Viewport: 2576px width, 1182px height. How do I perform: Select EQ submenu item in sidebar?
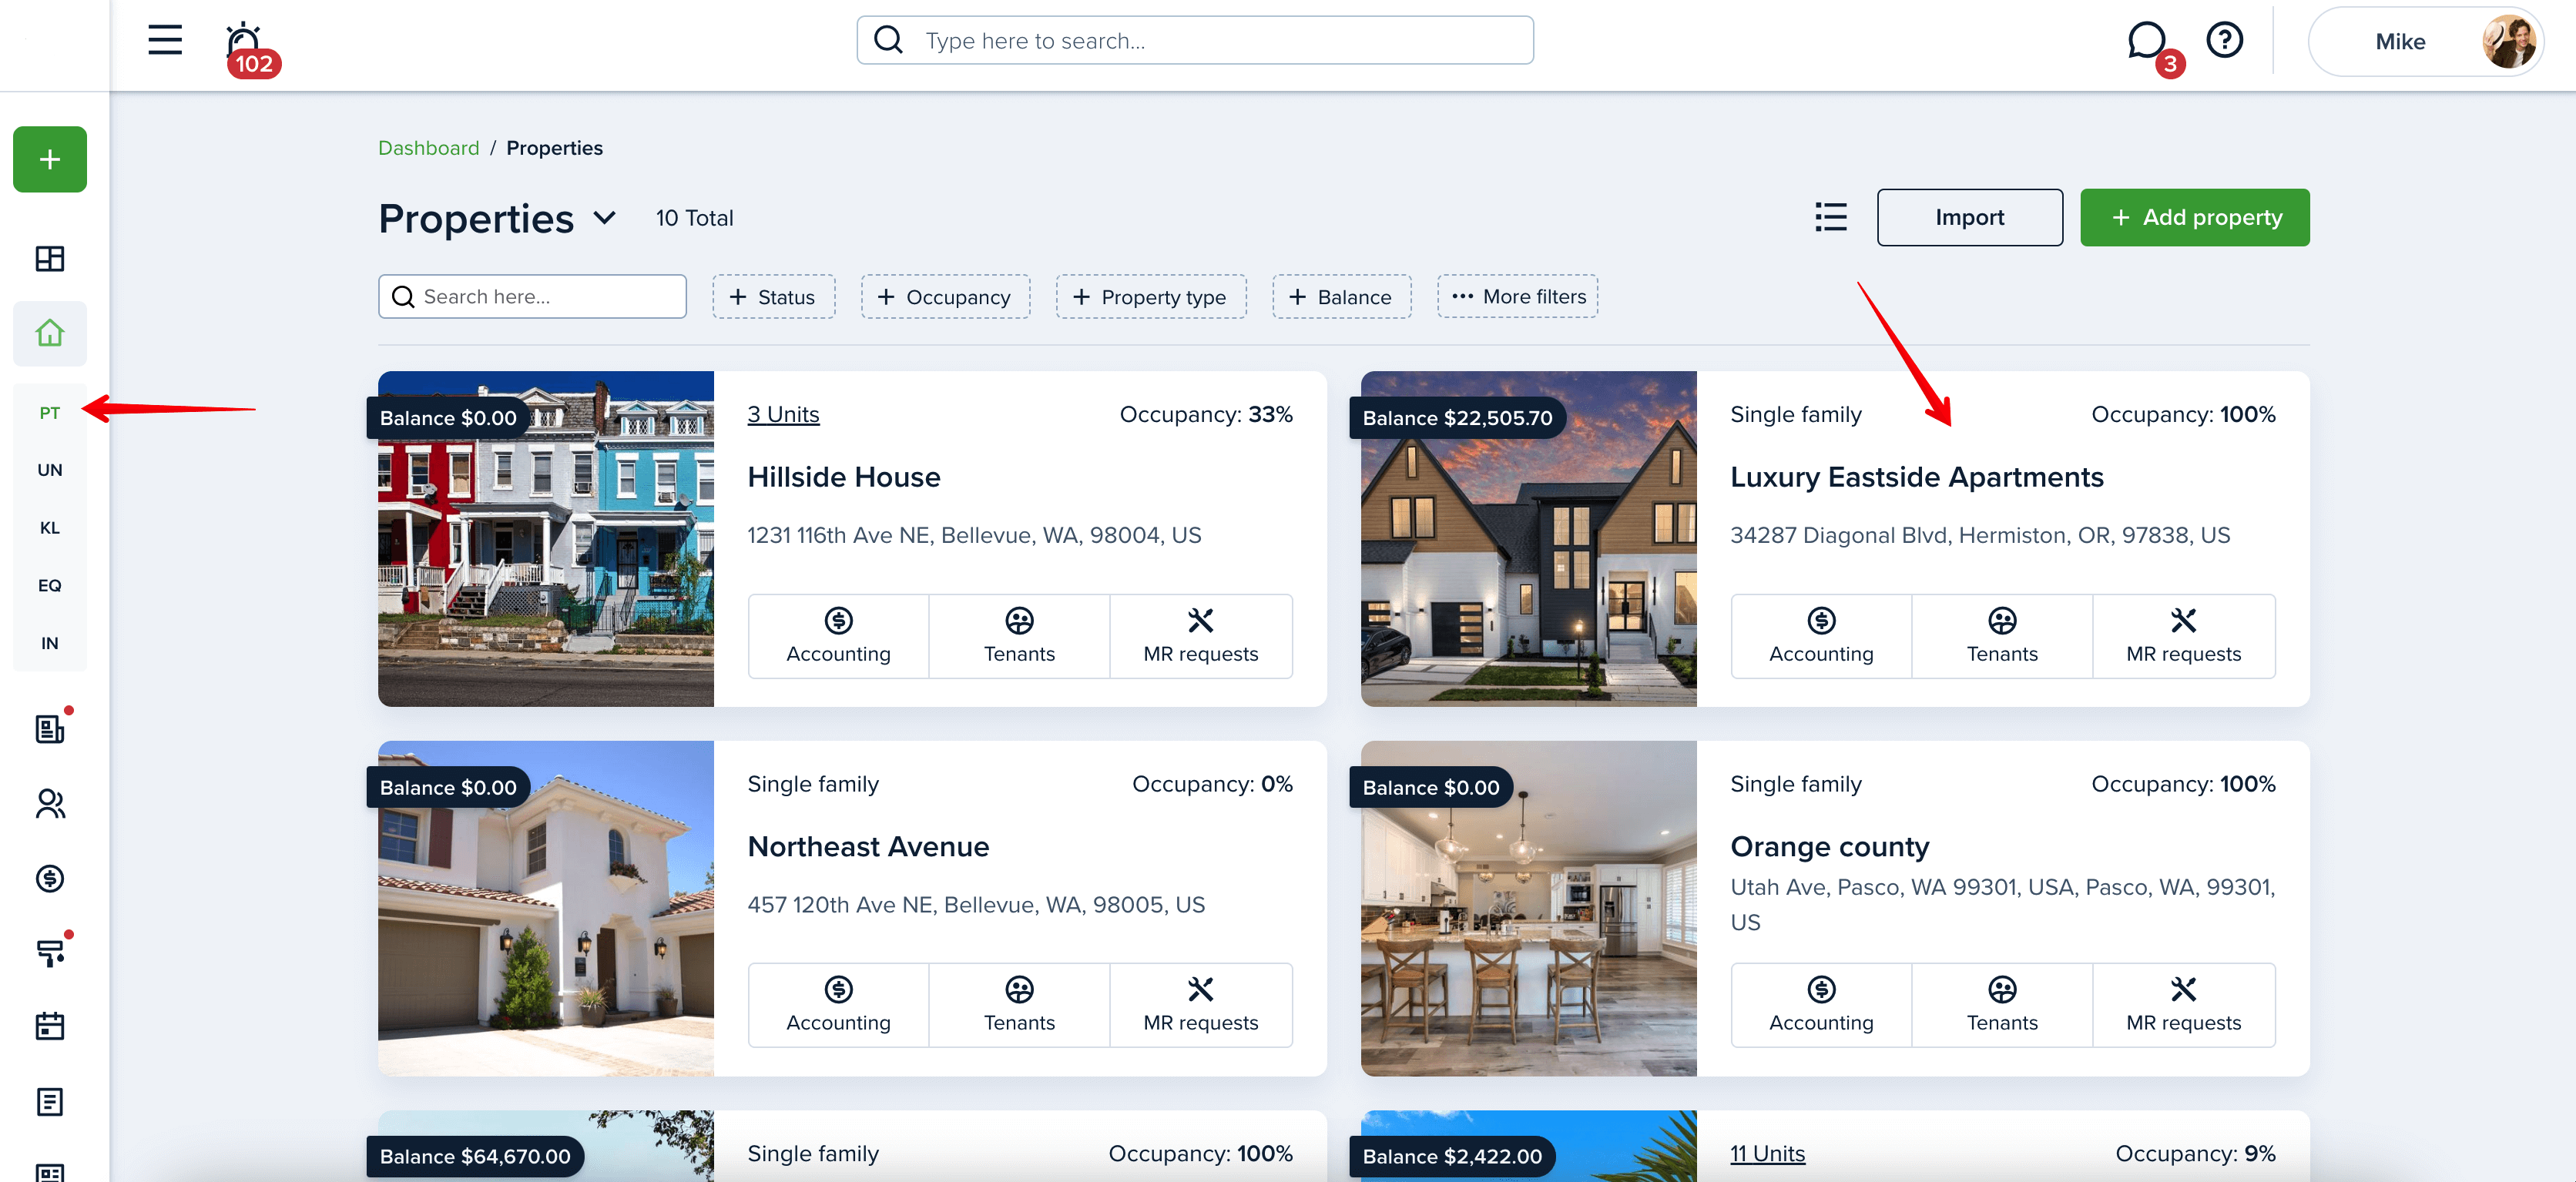pos(50,586)
